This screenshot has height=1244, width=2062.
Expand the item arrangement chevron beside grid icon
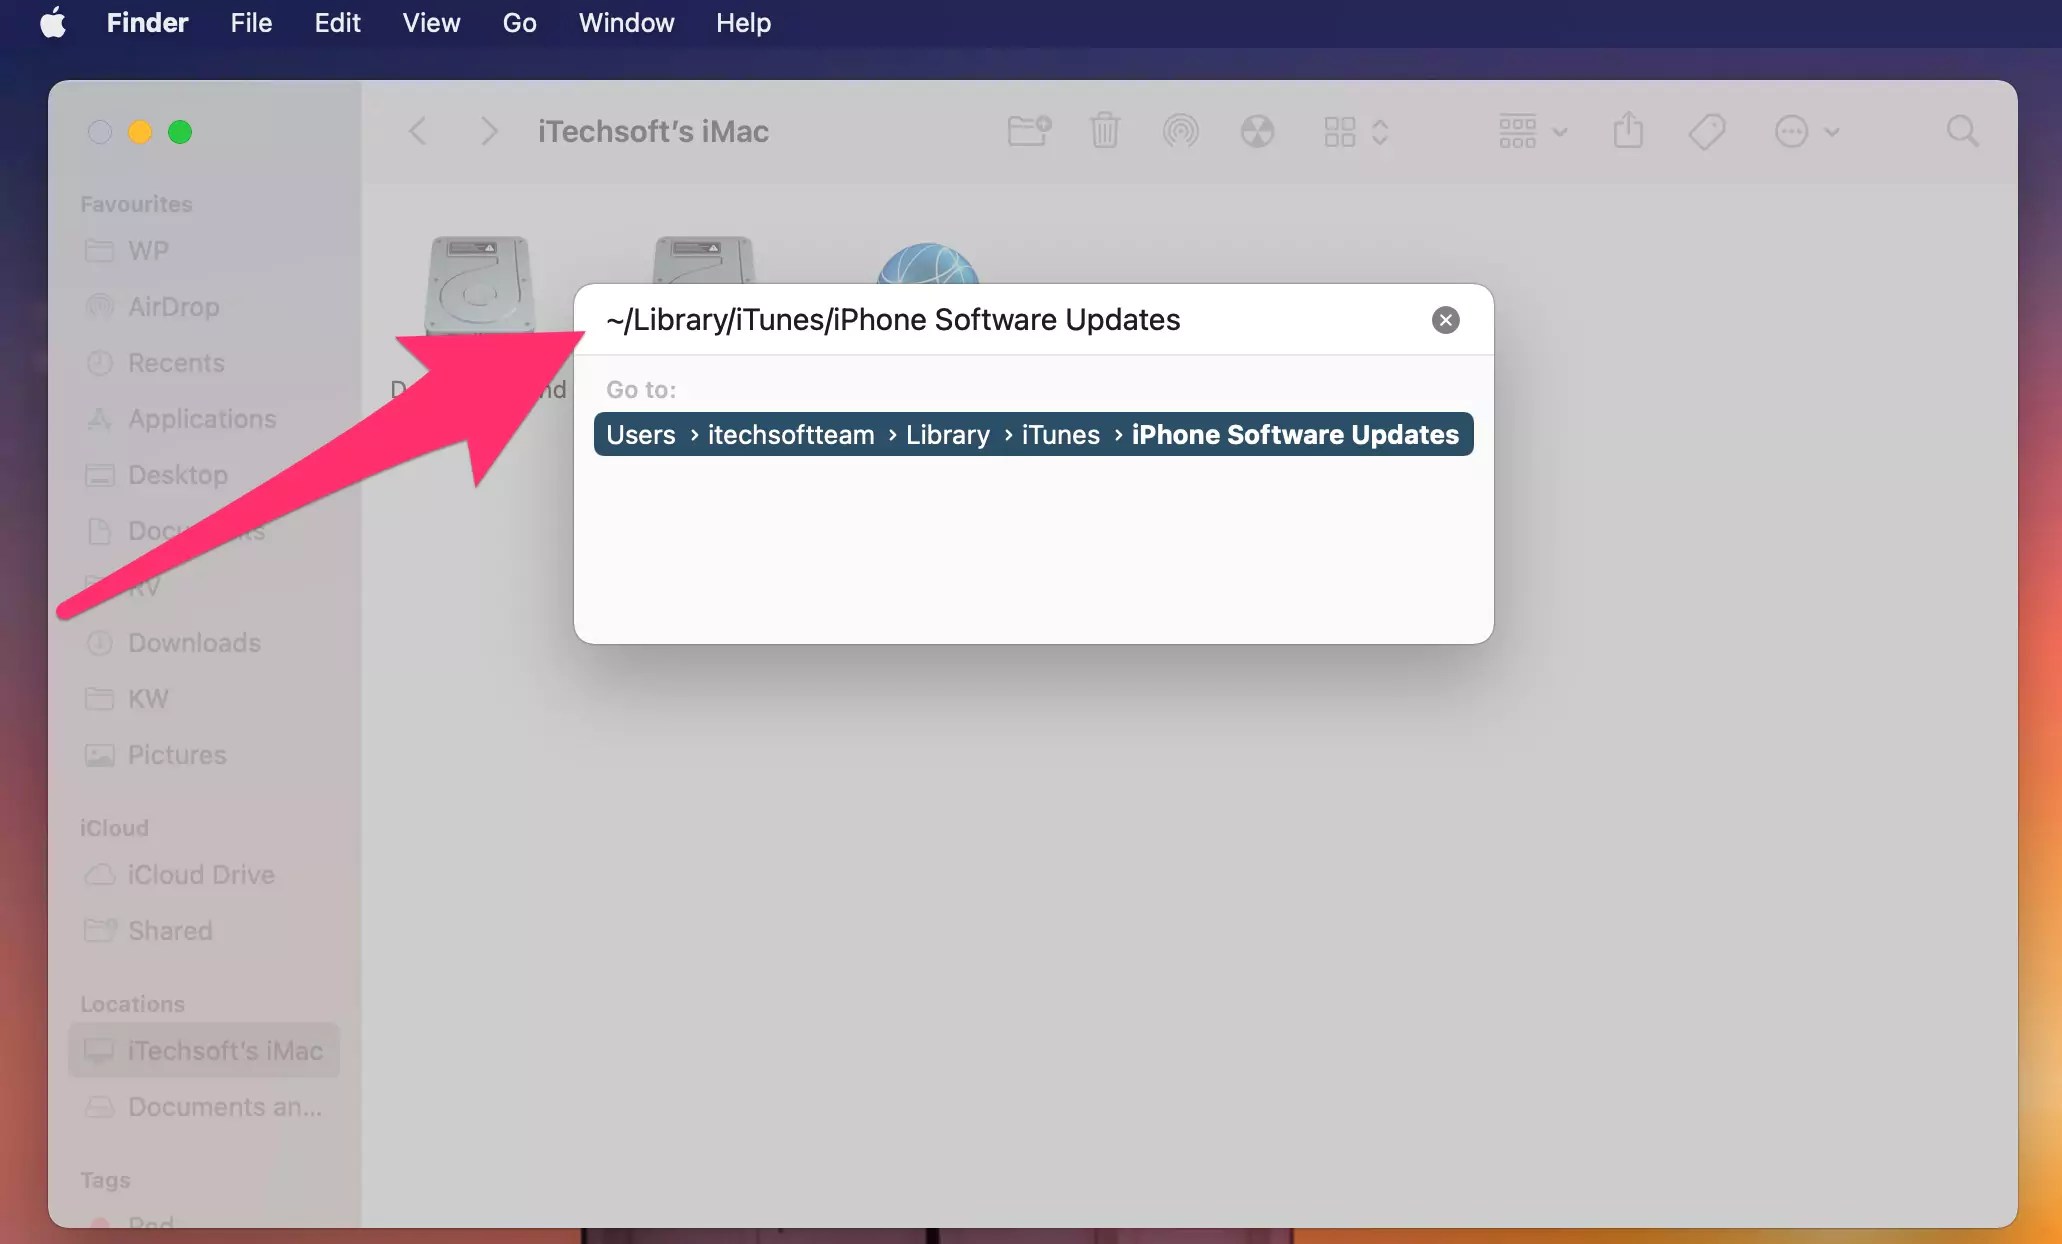pyautogui.click(x=1381, y=130)
